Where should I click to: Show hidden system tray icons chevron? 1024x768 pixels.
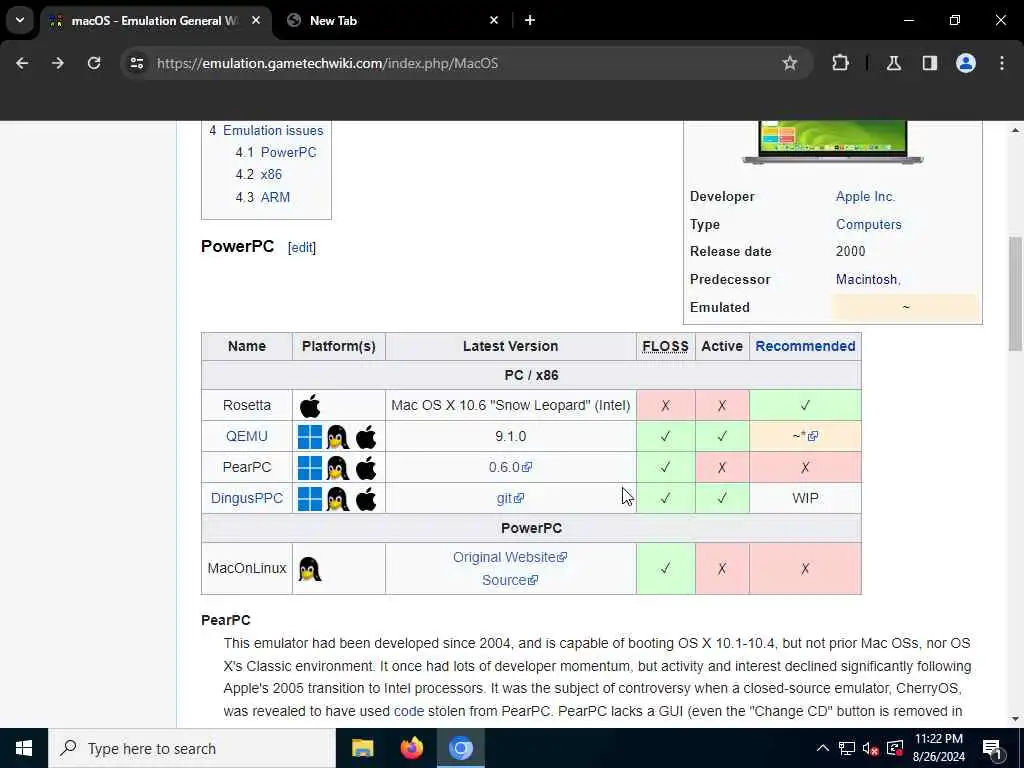(823, 748)
